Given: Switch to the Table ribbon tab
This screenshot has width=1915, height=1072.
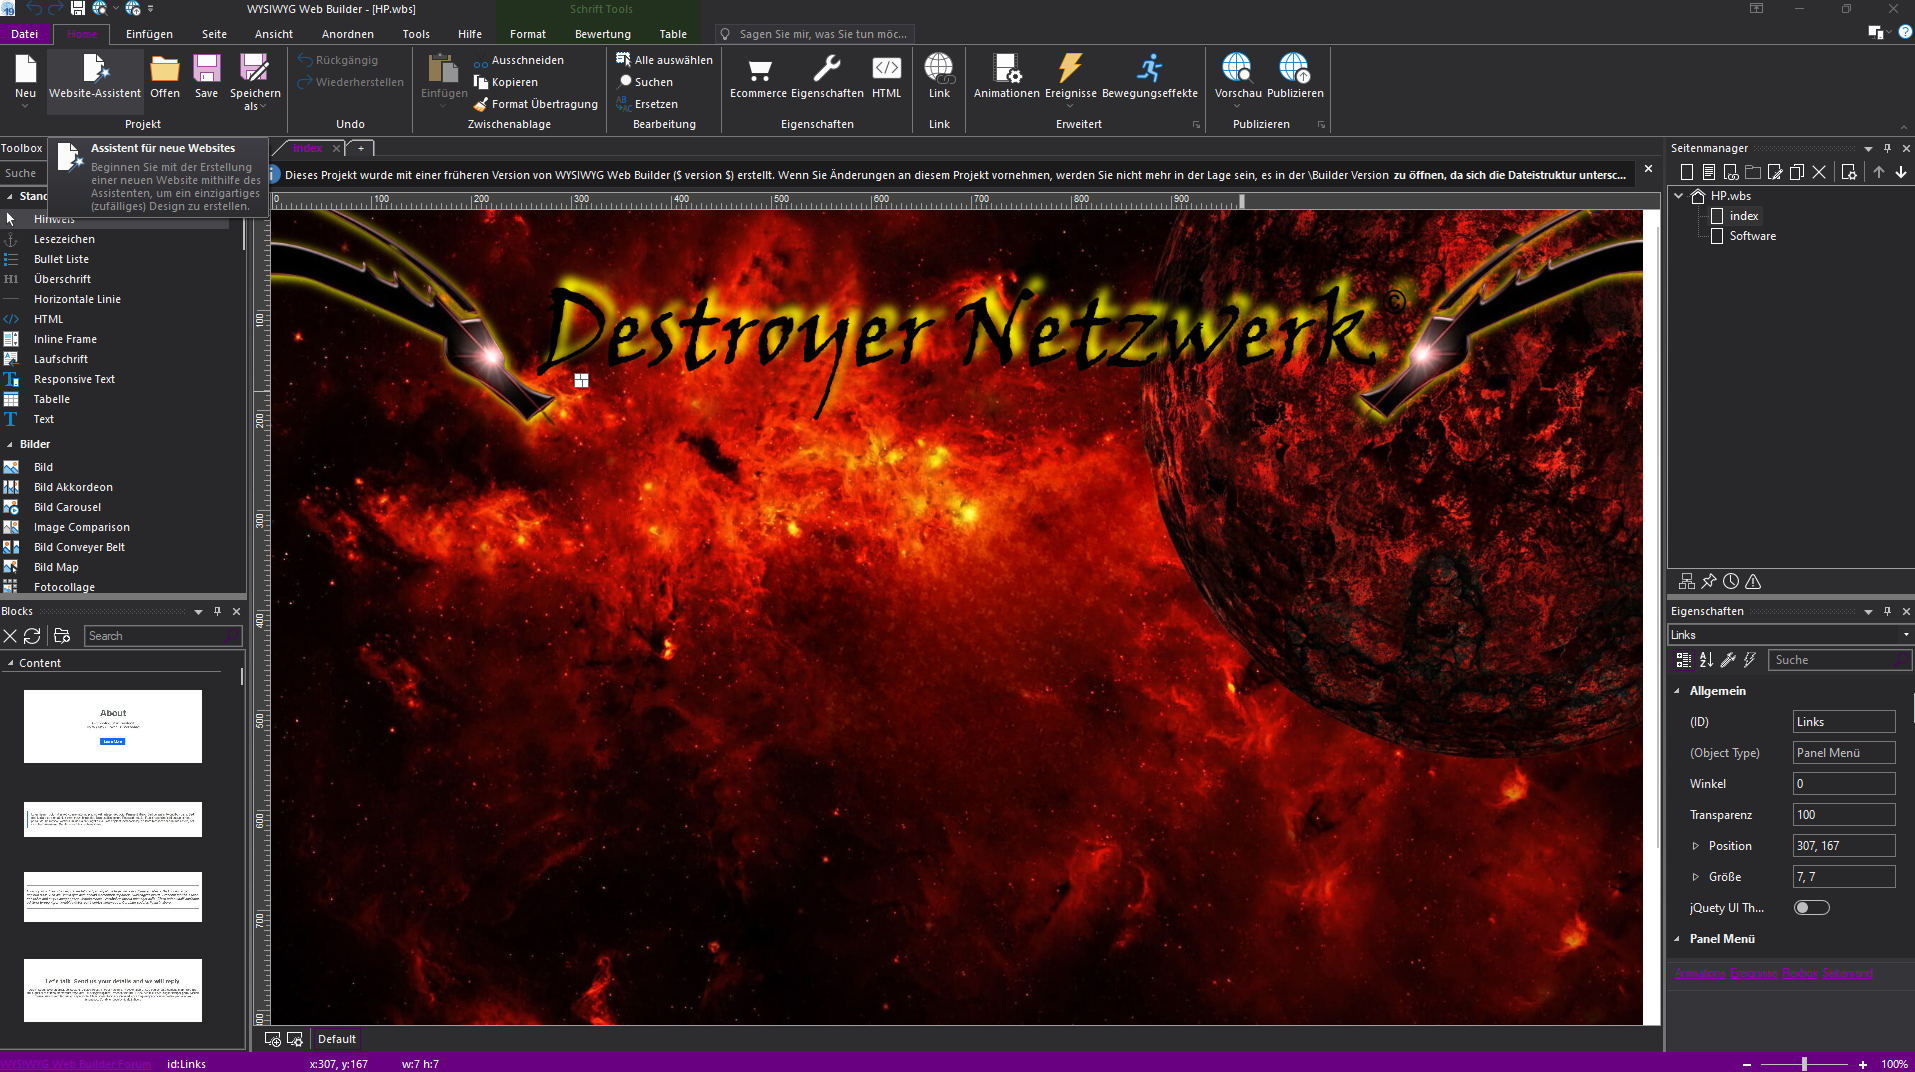Looking at the screenshot, I should click(x=673, y=34).
